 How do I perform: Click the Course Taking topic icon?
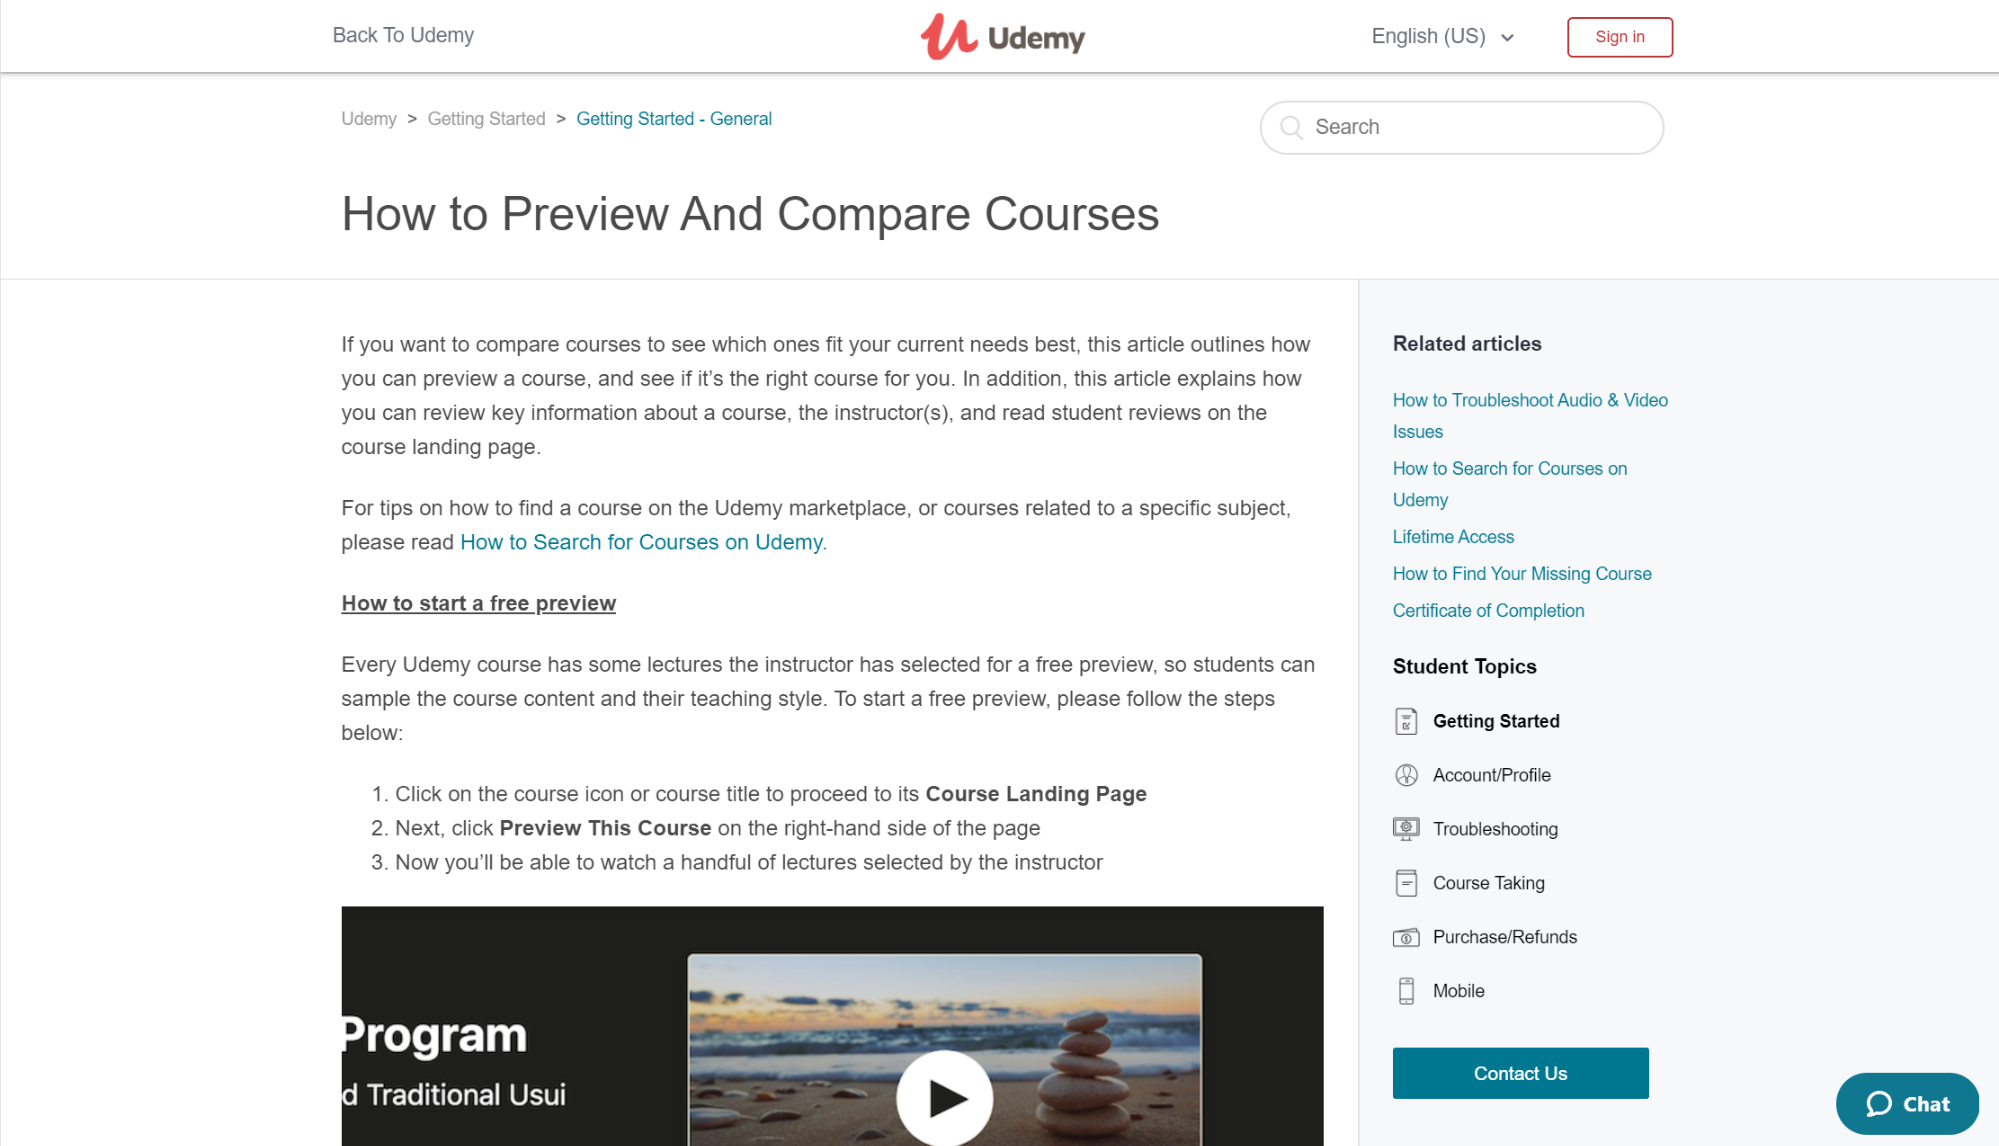click(1406, 882)
